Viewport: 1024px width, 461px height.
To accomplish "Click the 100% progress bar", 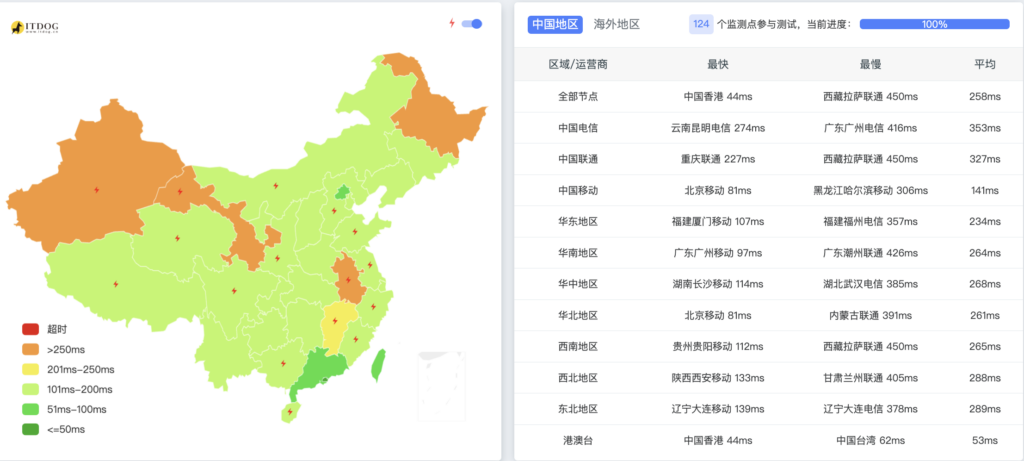I will [934, 24].
